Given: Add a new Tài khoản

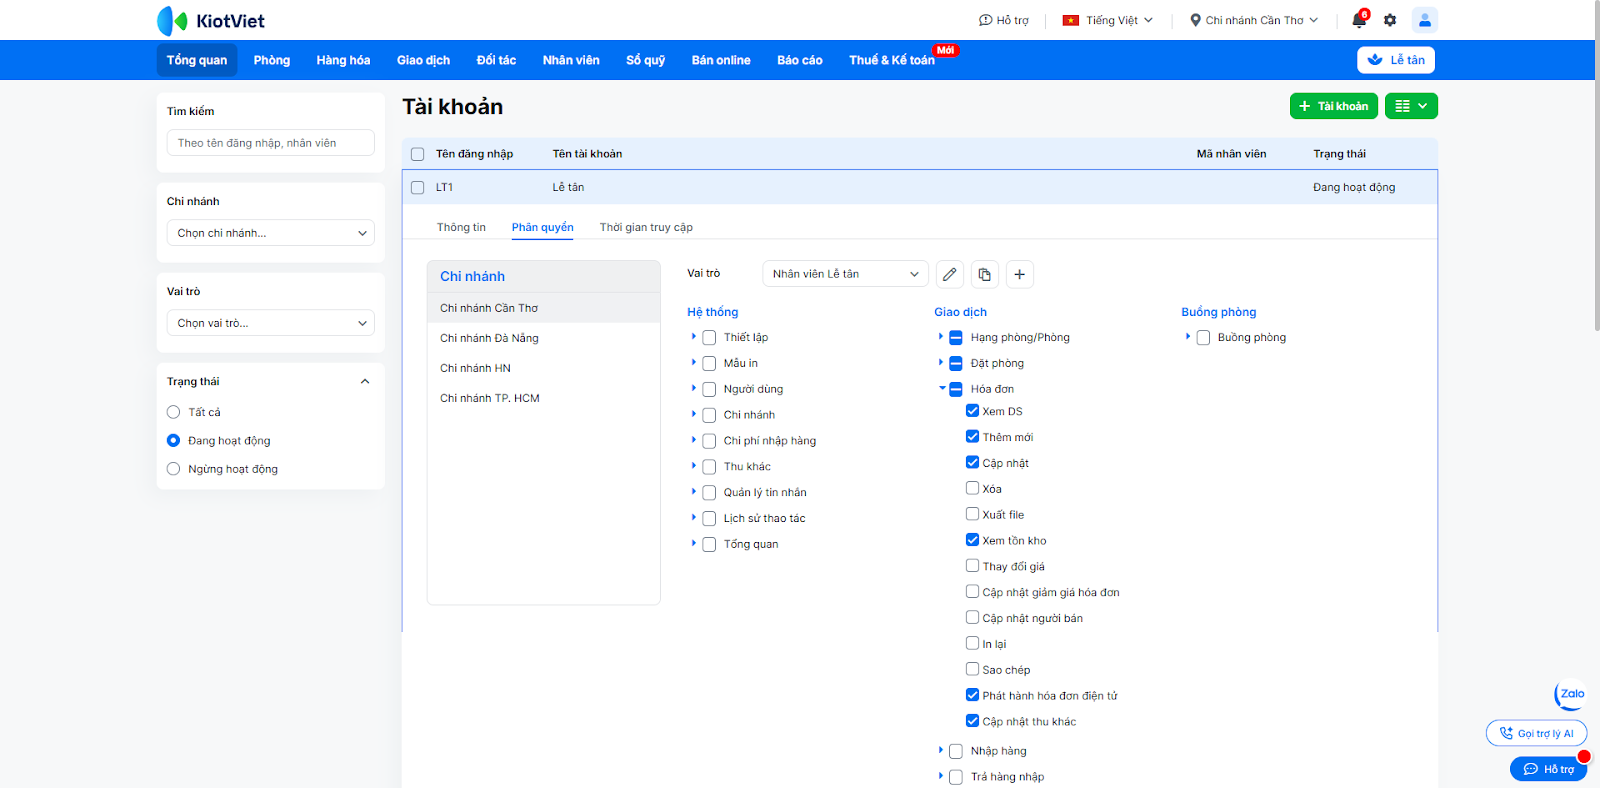Looking at the screenshot, I should coord(1334,106).
